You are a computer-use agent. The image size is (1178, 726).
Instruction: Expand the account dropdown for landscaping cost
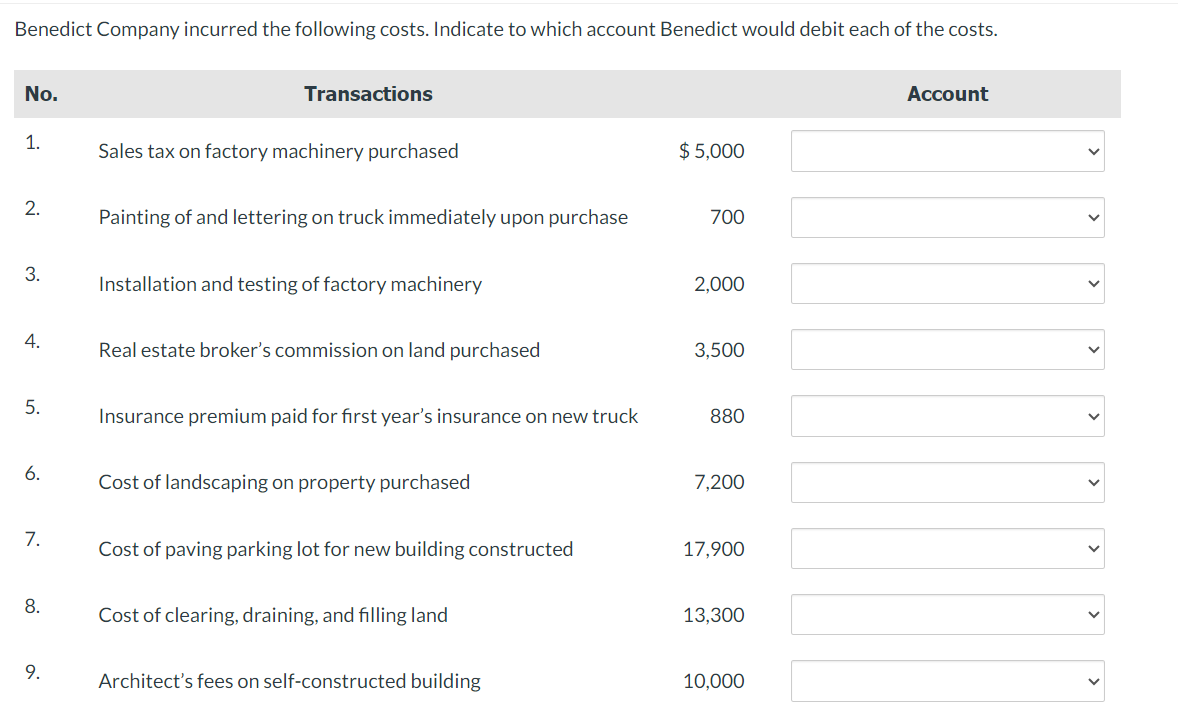[x=947, y=482]
